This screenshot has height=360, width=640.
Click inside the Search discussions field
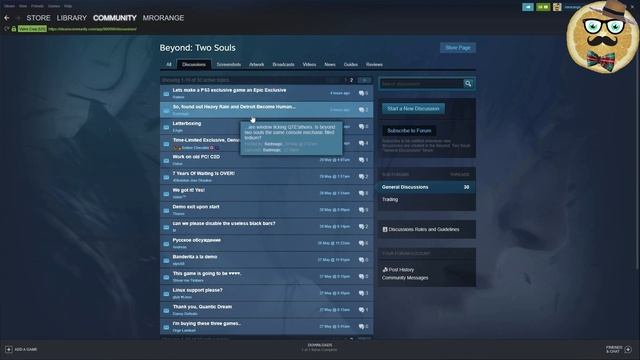(422, 84)
